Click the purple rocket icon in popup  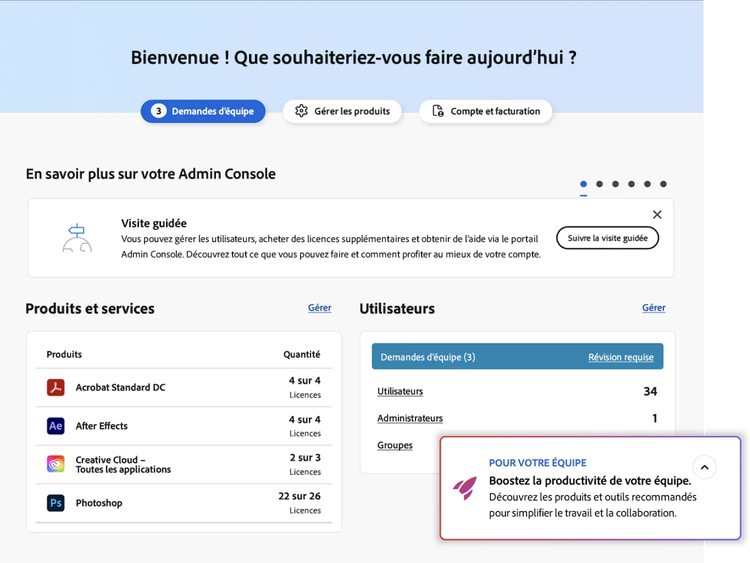click(465, 487)
